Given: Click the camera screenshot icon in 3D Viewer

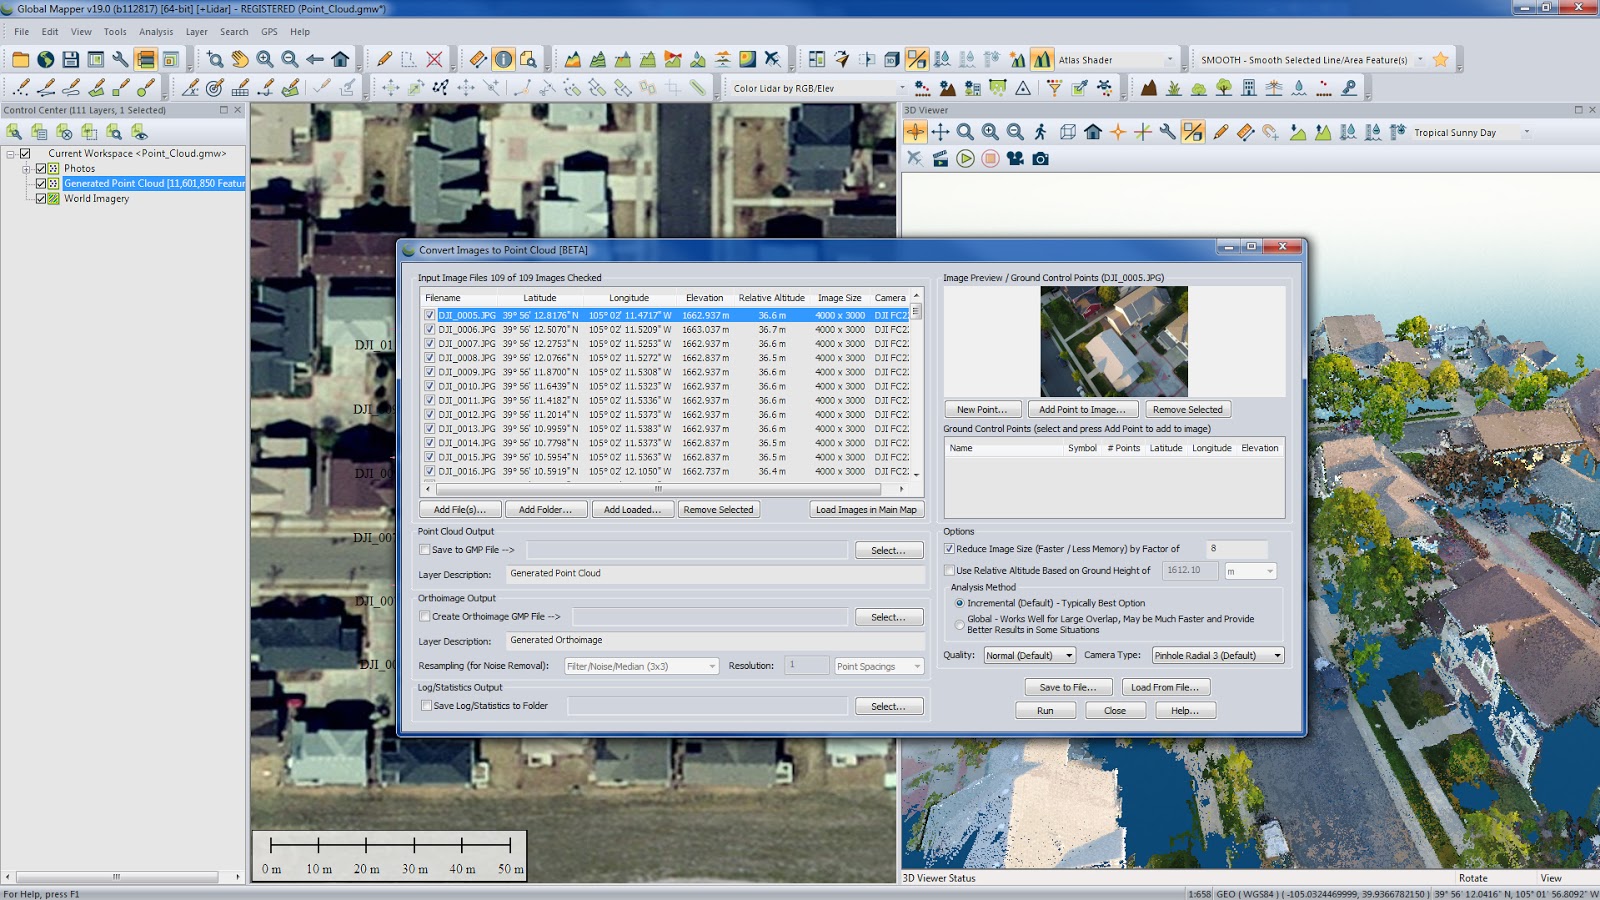Looking at the screenshot, I should coord(1041,159).
